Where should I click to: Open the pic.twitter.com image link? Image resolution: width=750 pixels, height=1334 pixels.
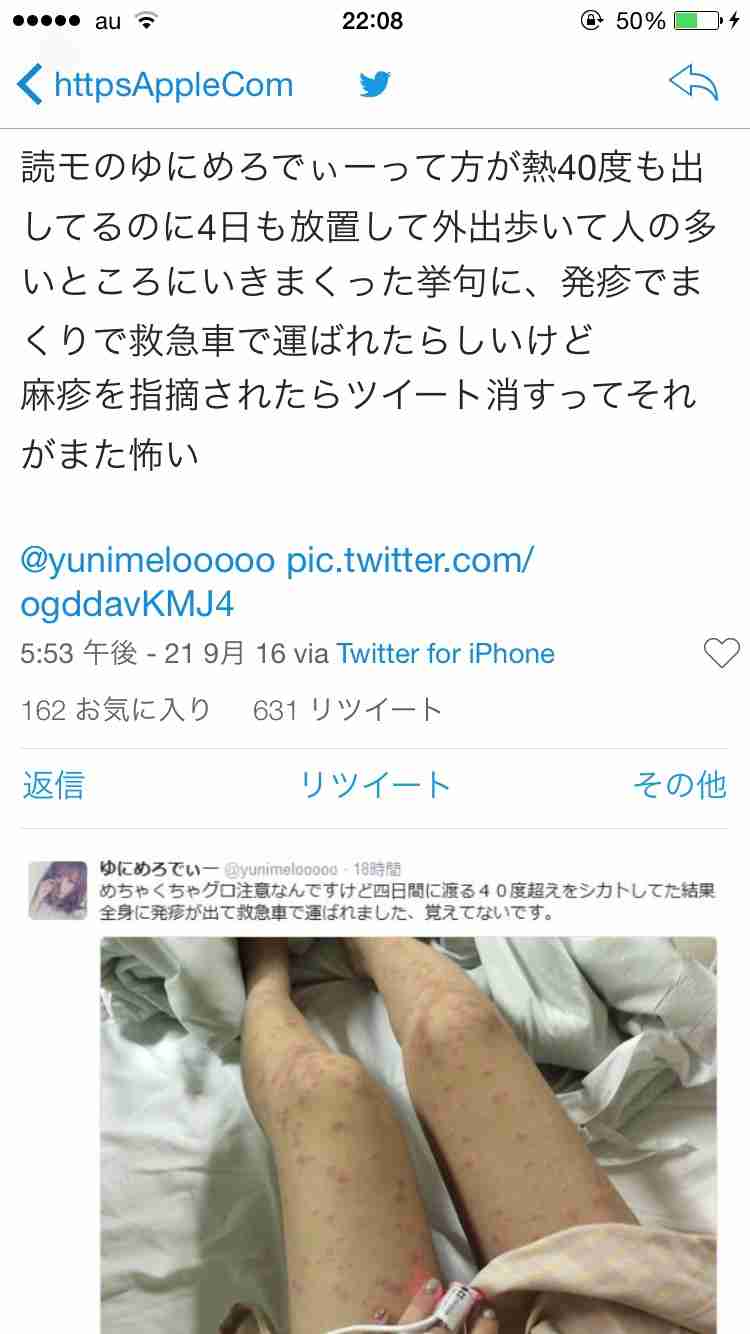point(277,582)
